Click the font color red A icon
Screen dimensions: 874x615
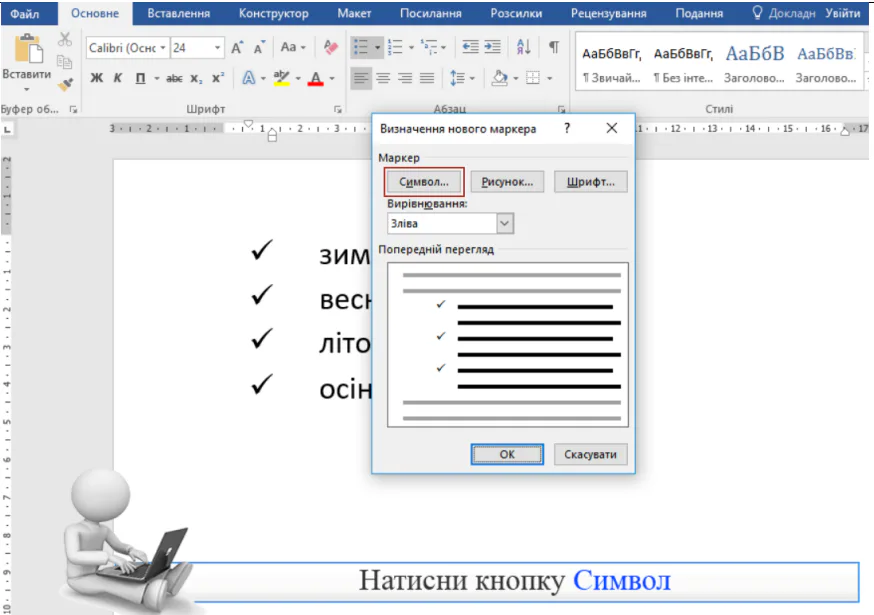pyautogui.click(x=316, y=78)
